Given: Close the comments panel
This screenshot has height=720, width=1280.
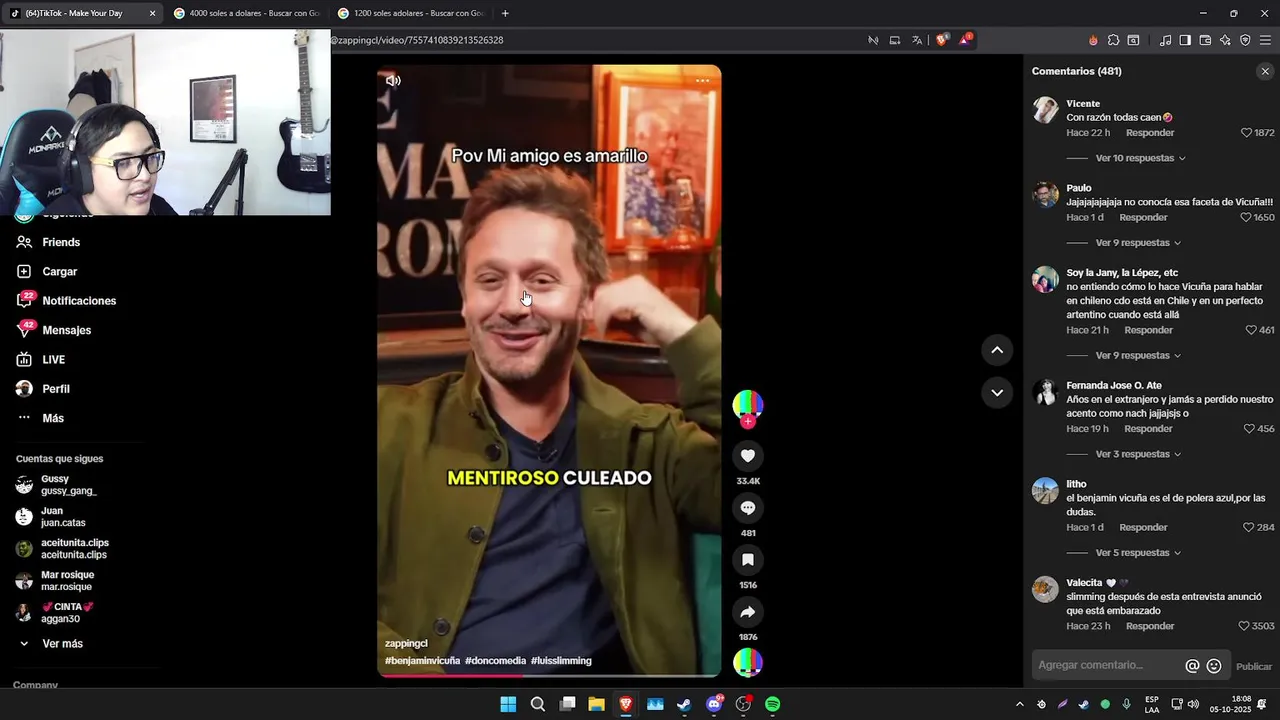Looking at the screenshot, I should tap(1265, 72).
